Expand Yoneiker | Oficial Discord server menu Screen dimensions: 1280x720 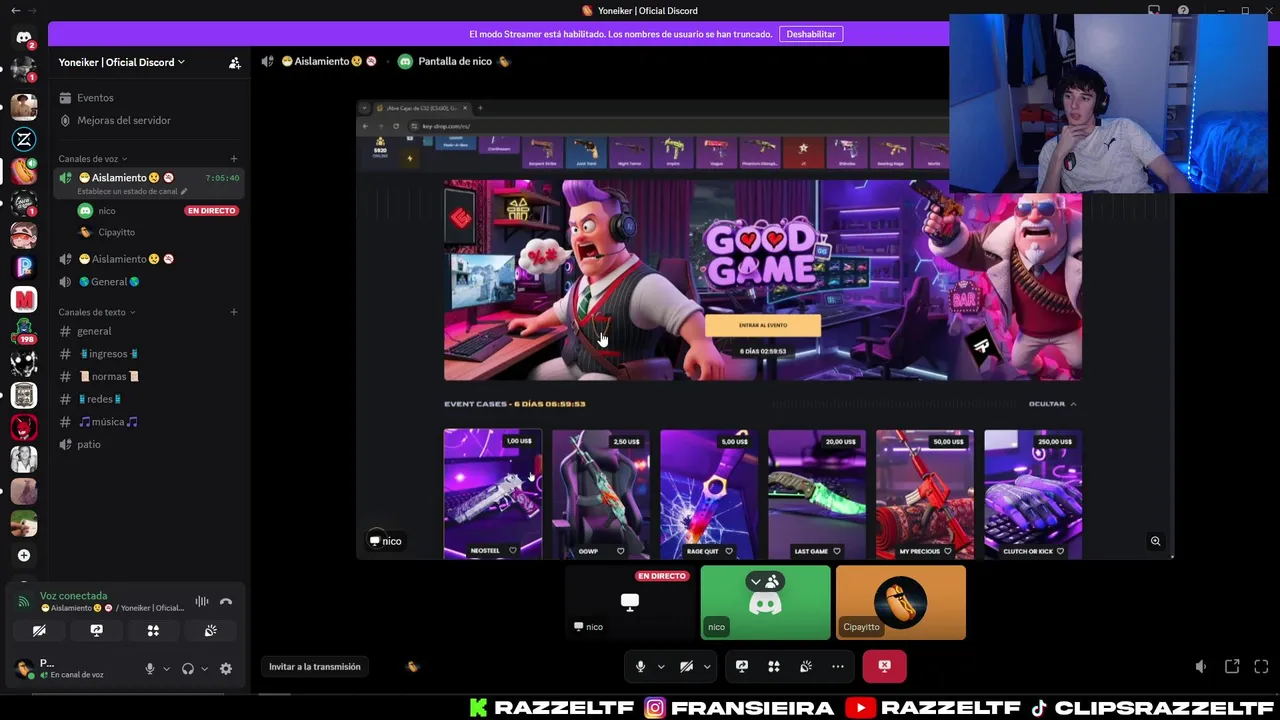pos(122,62)
